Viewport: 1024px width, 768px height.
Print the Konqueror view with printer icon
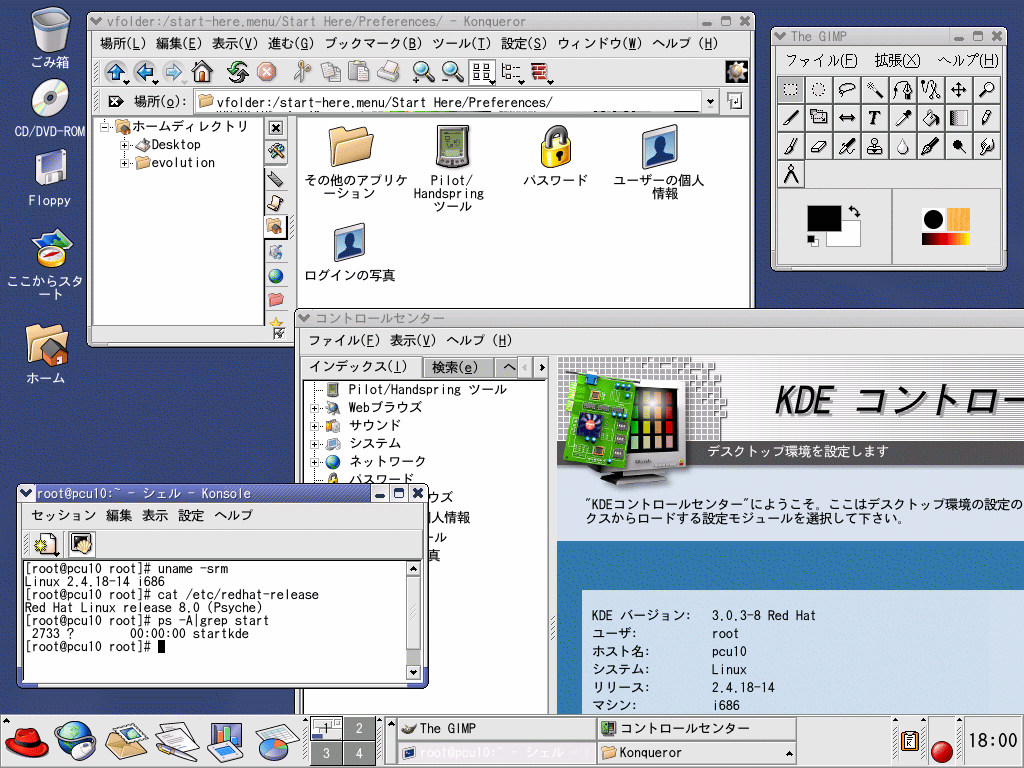click(389, 72)
